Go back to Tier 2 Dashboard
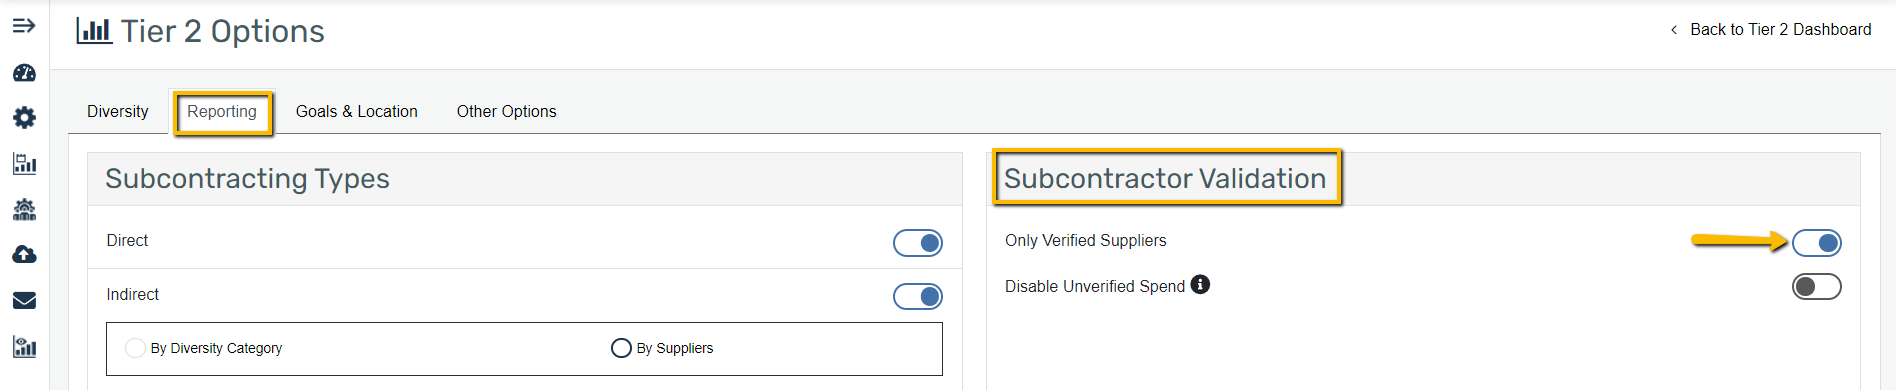Viewport: 1896px width, 390px height. pos(1771,30)
